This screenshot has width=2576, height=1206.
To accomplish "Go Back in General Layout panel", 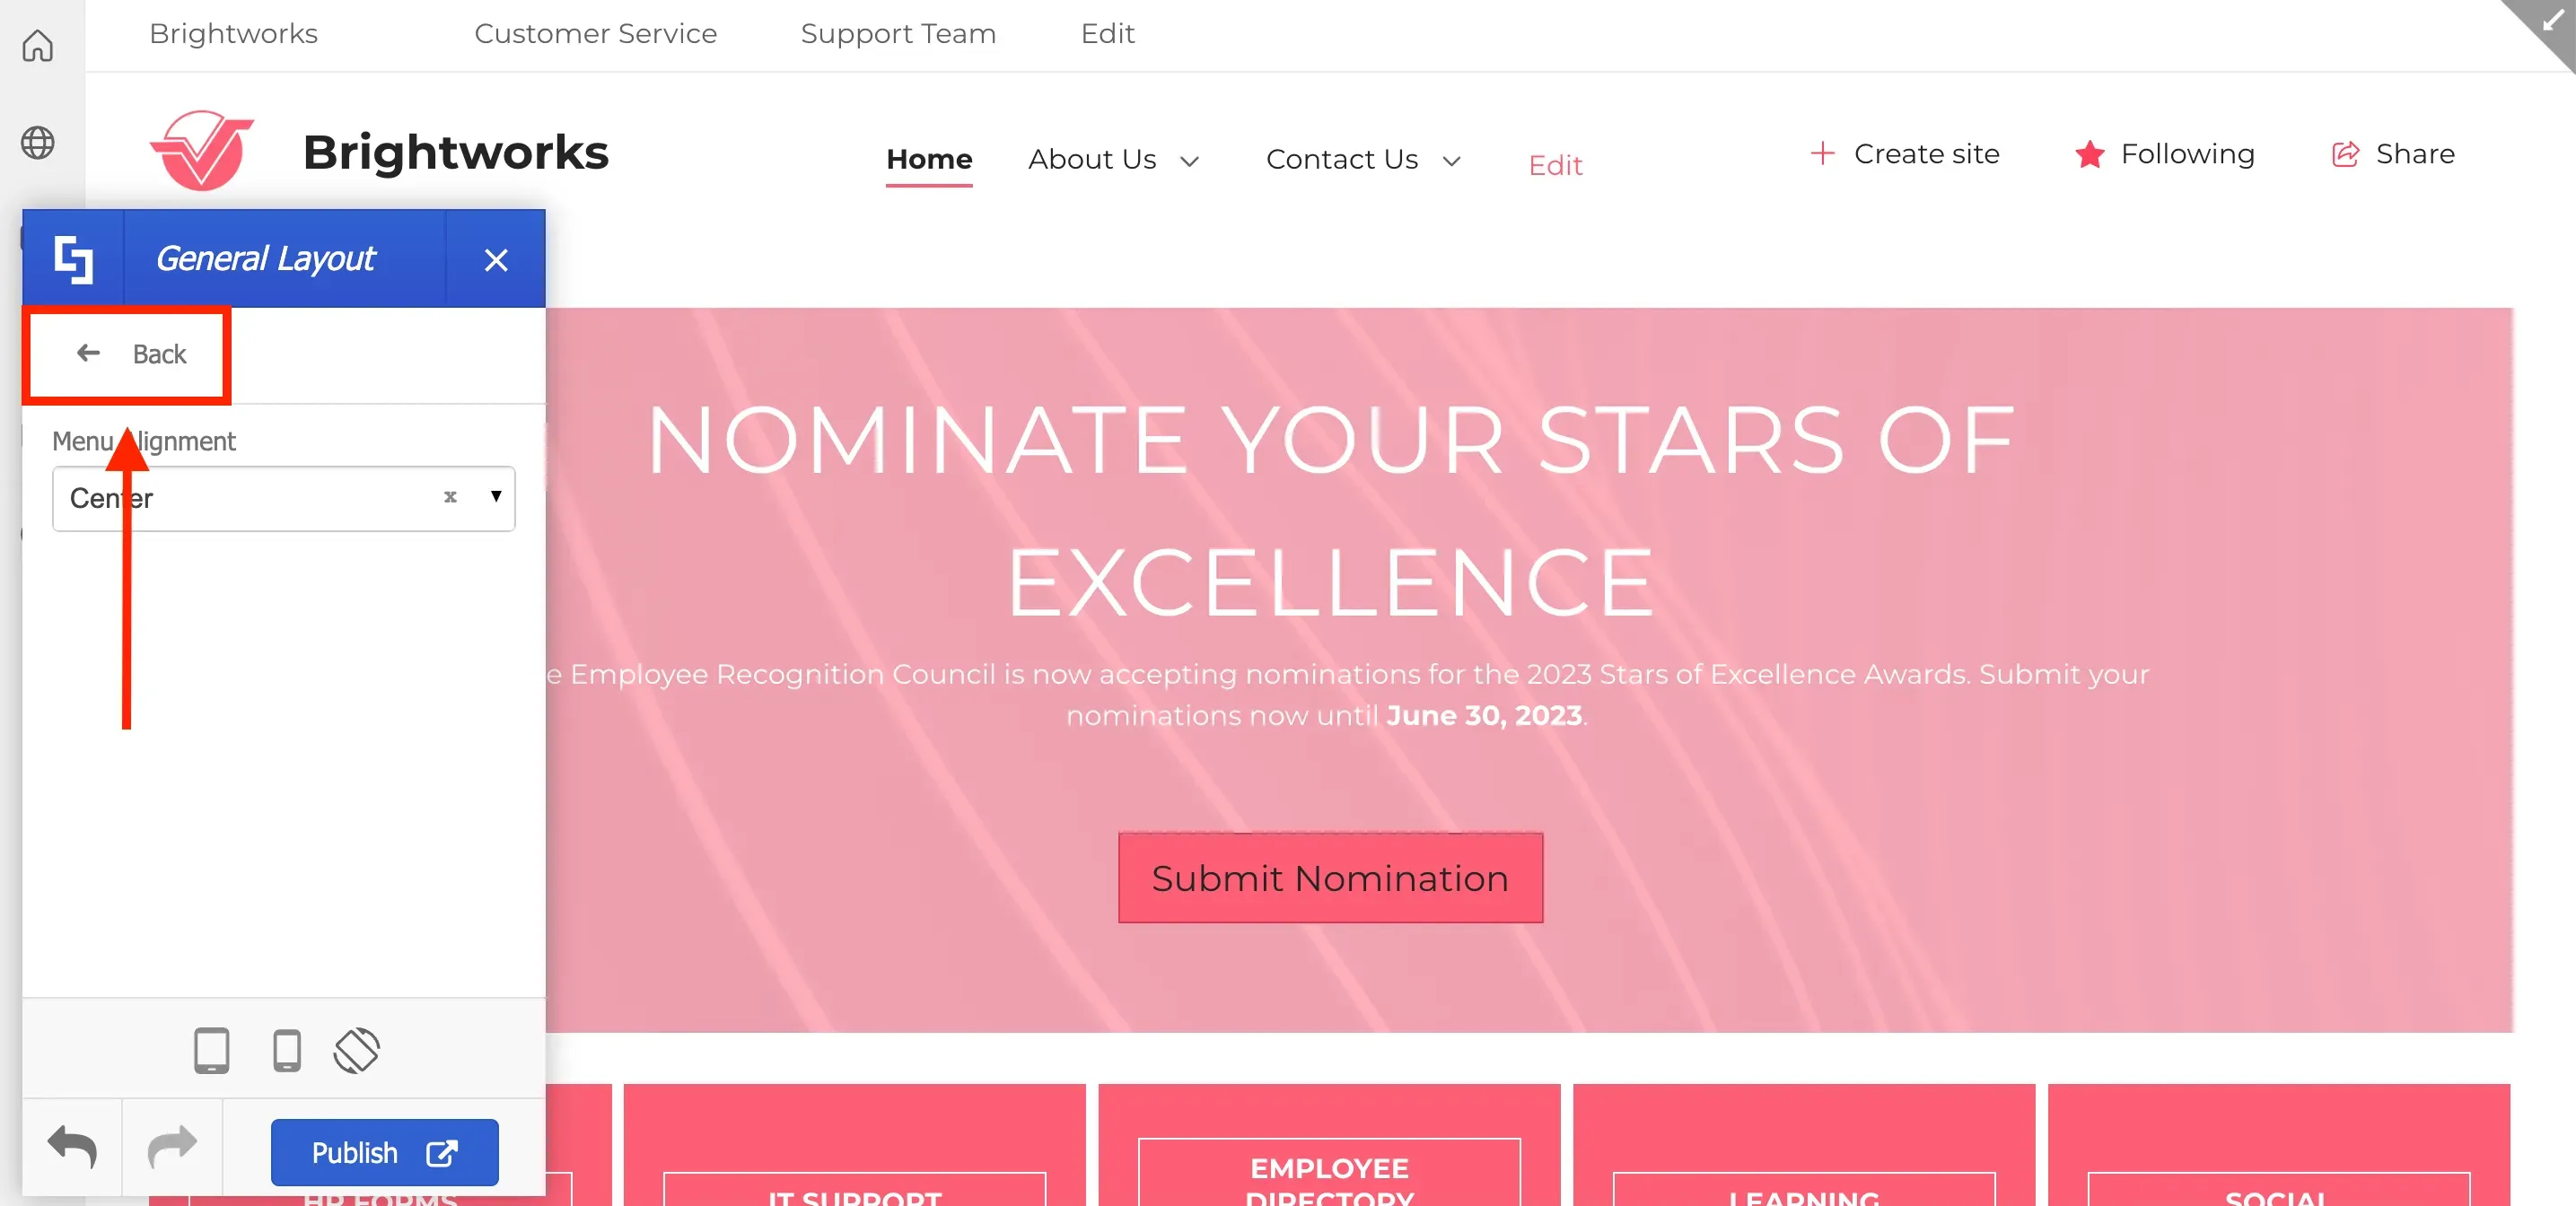I will 130,354.
